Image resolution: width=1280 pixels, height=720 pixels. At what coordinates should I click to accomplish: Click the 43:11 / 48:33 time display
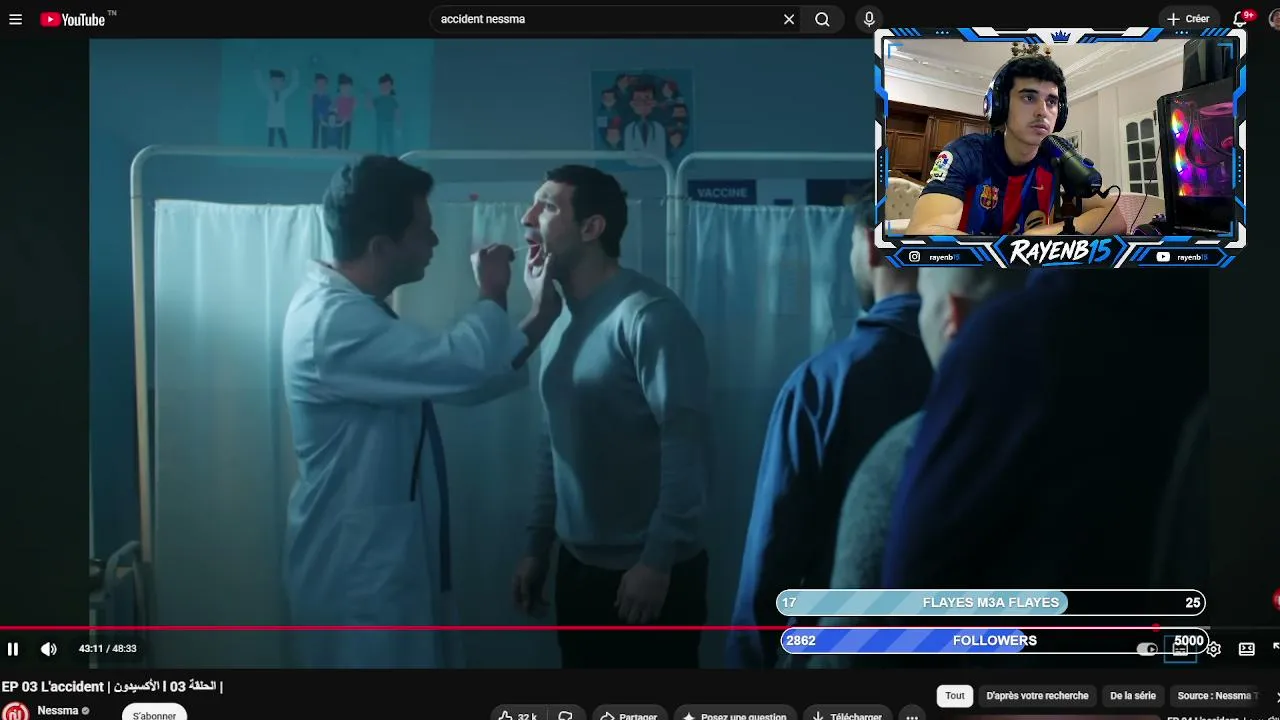click(x=108, y=649)
